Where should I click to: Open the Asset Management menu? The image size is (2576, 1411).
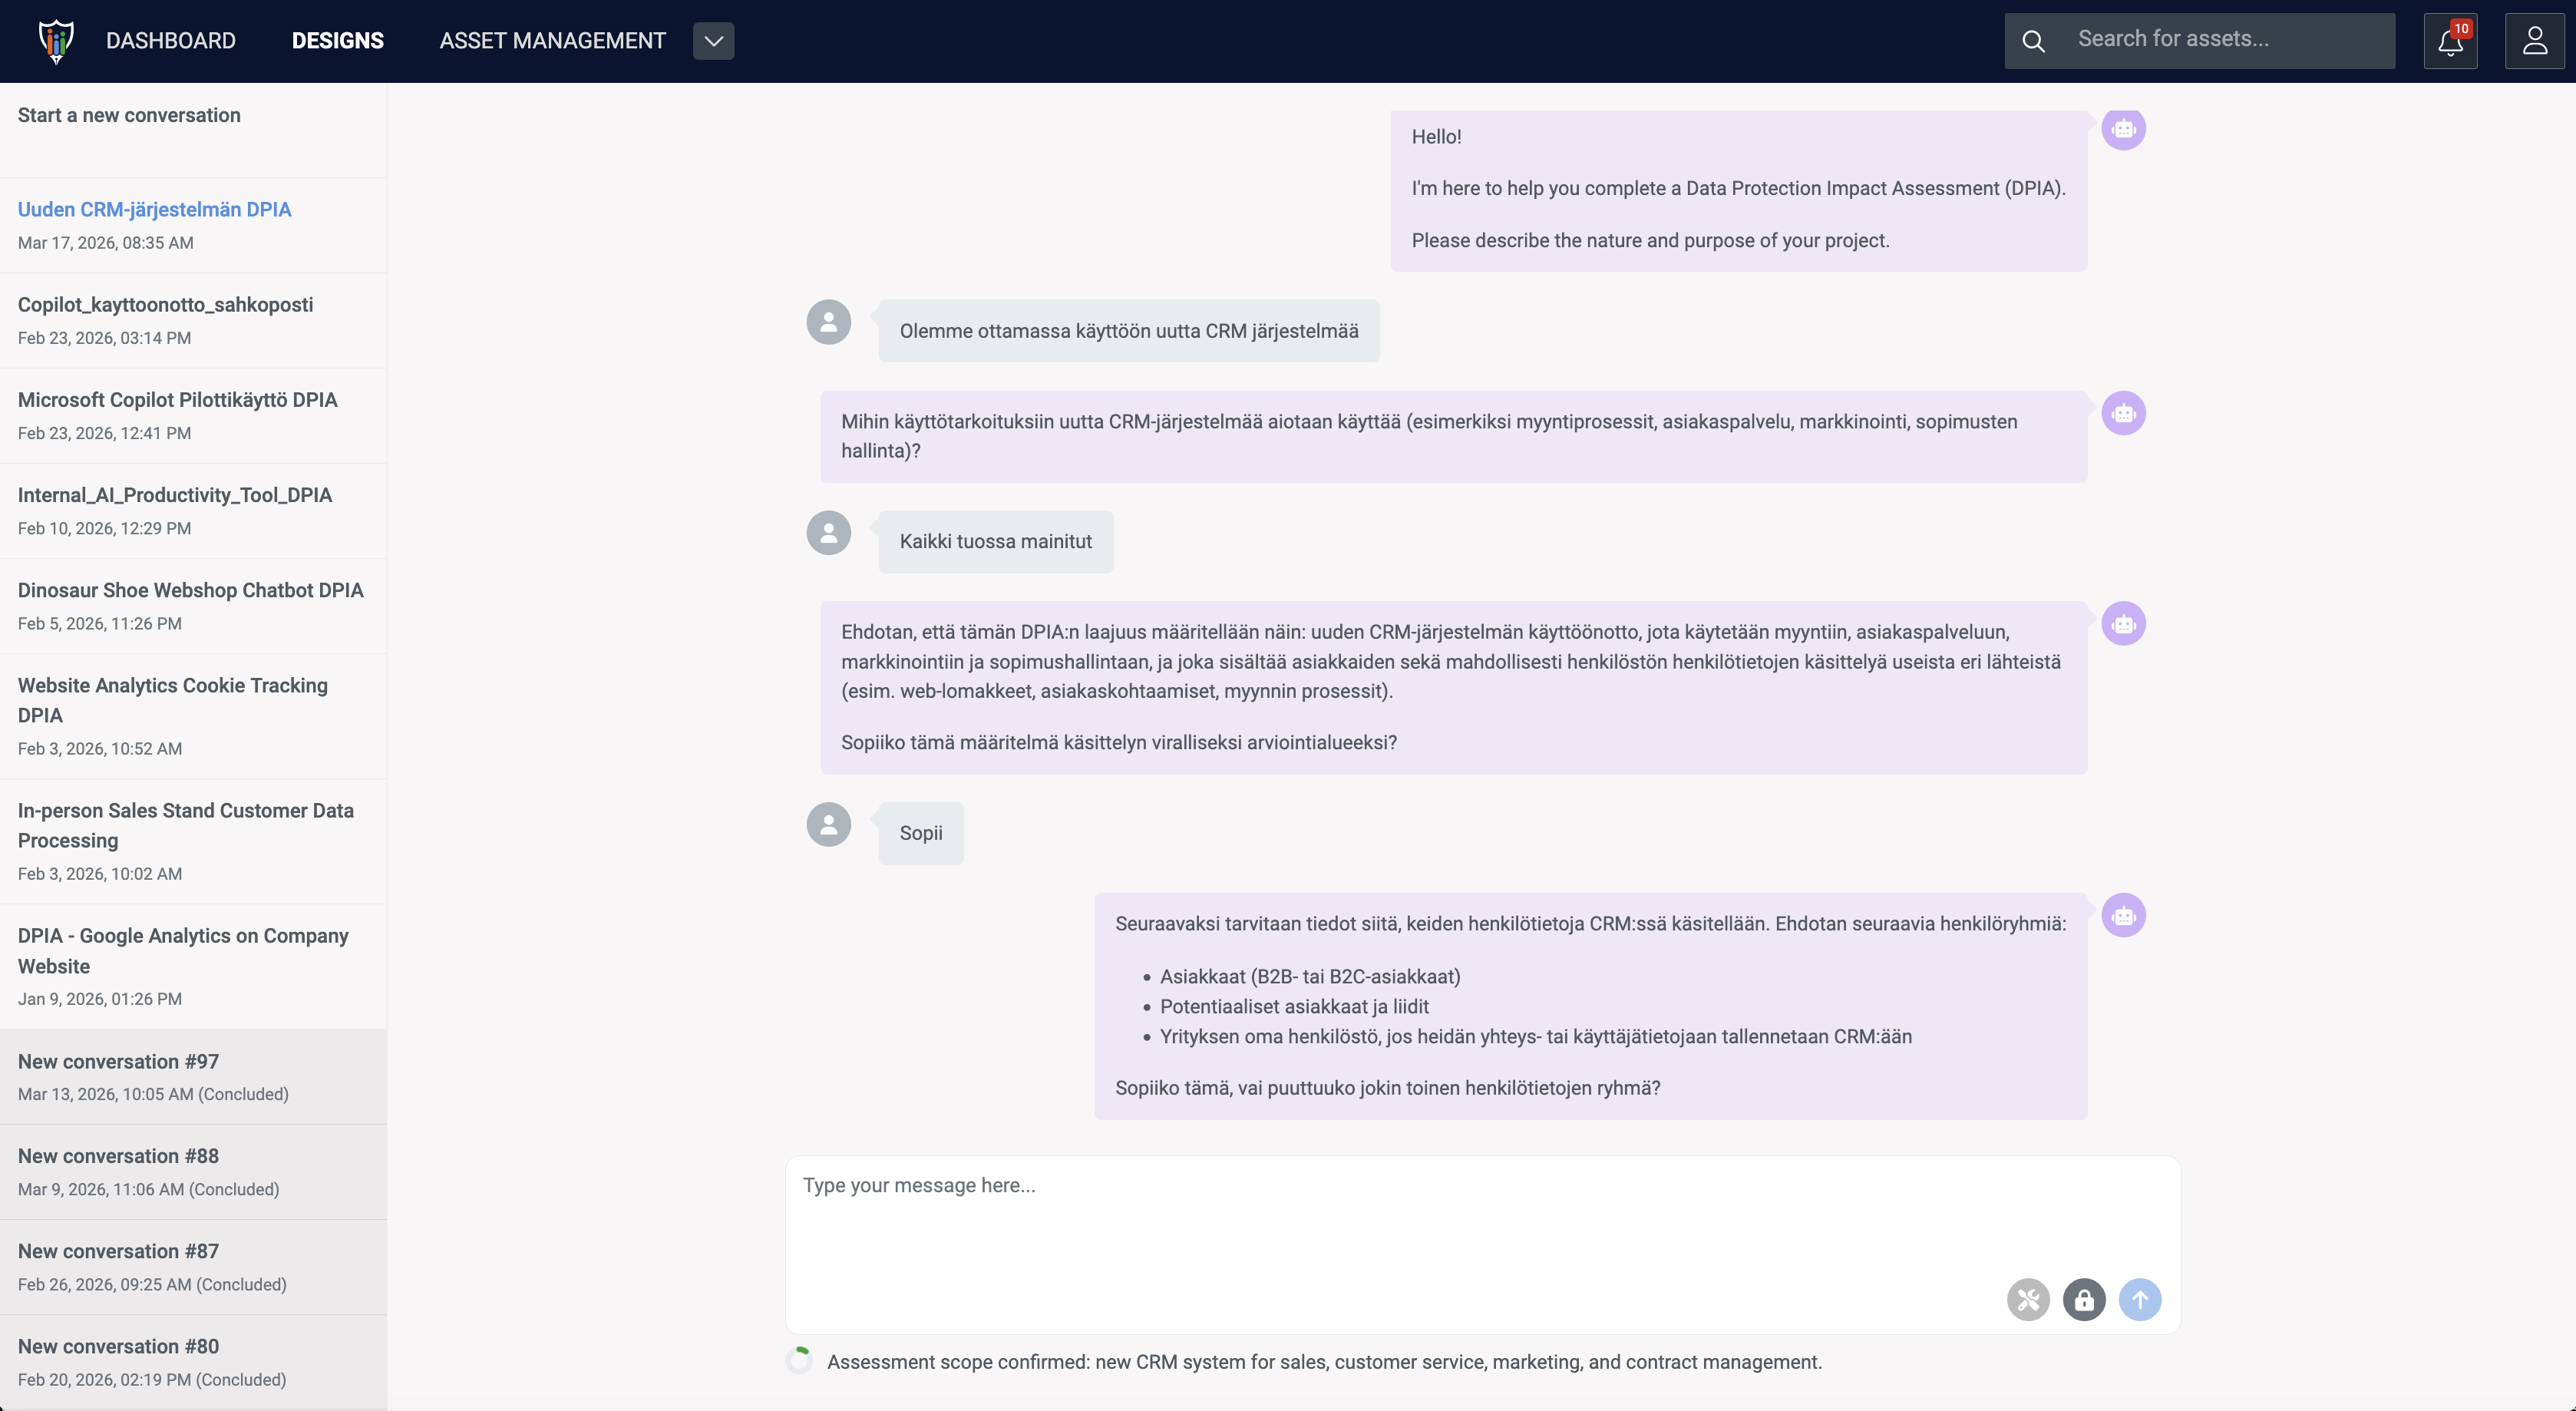(x=552, y=41)
